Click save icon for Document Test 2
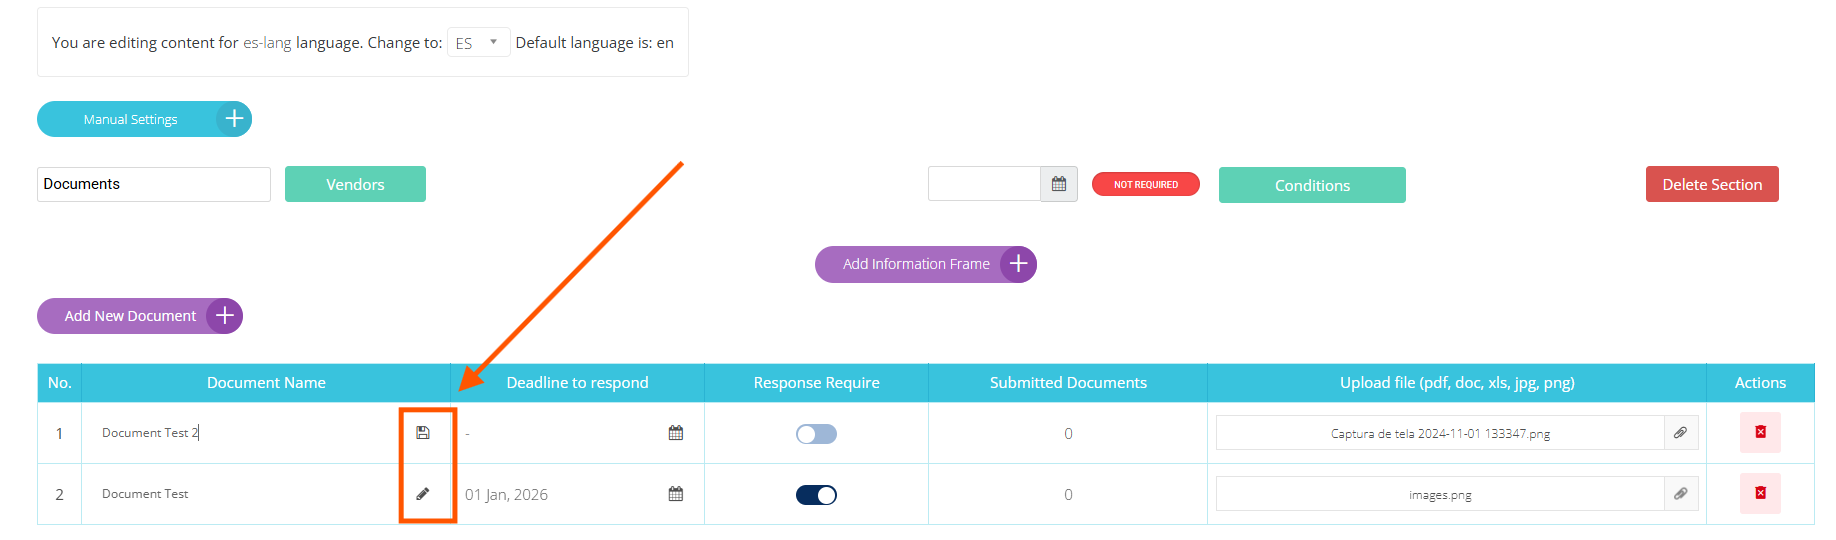The width and height of the screenshot is (1836, 540). [x=423, y=433]
